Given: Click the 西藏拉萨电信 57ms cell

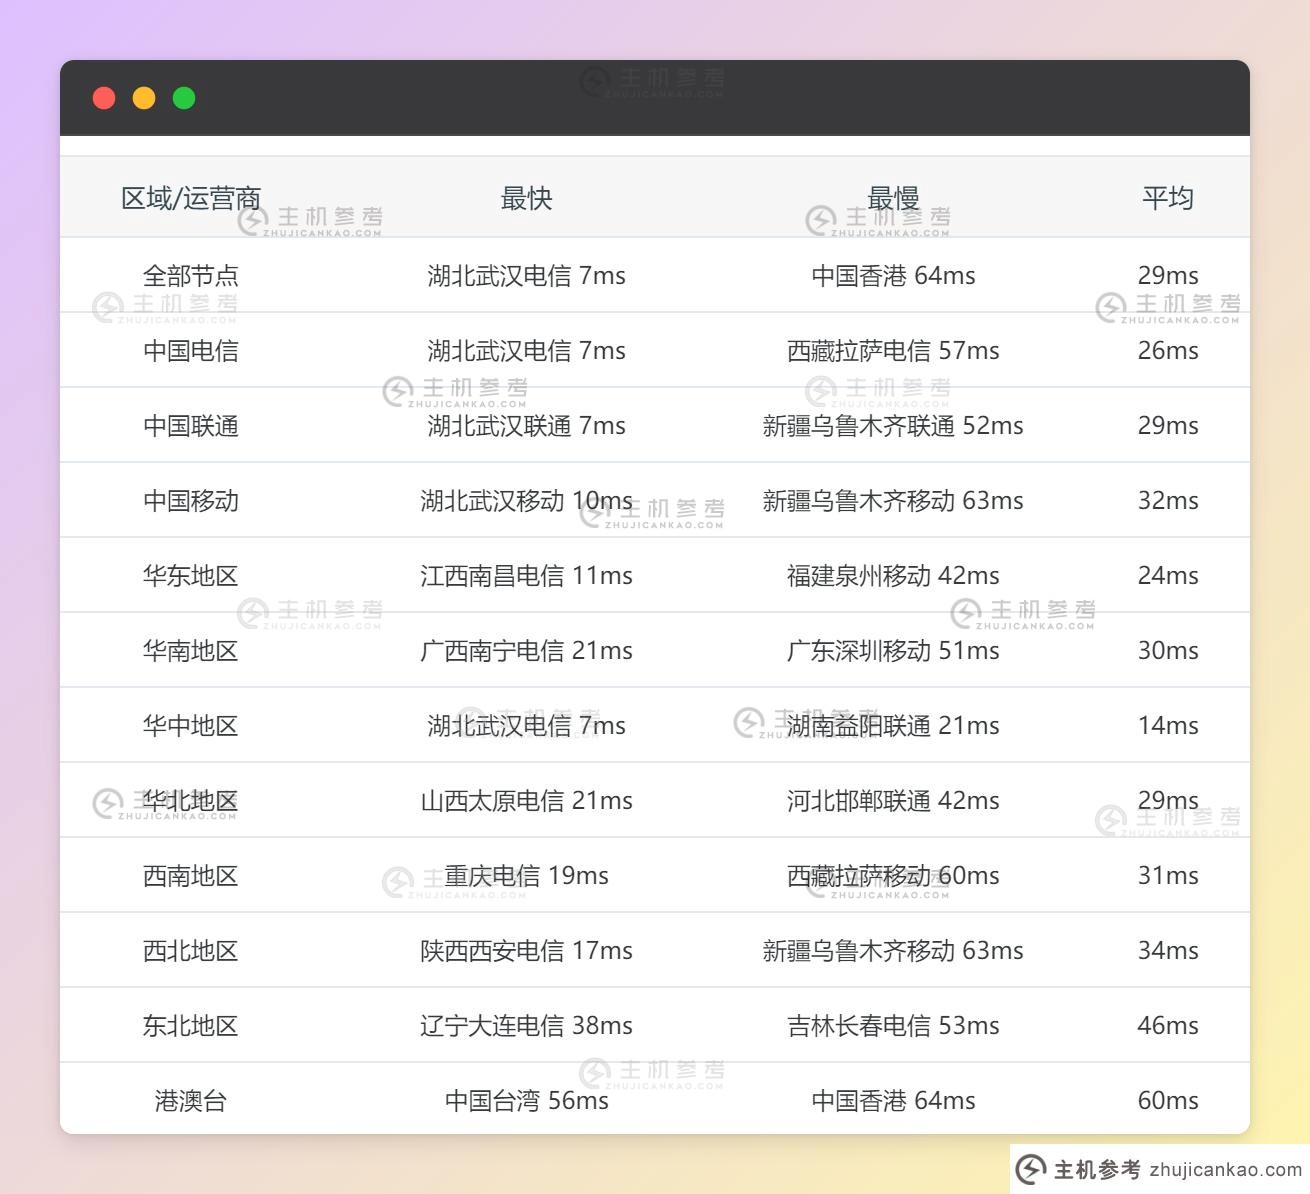Looking at the screenshot, I should point(893,350).
